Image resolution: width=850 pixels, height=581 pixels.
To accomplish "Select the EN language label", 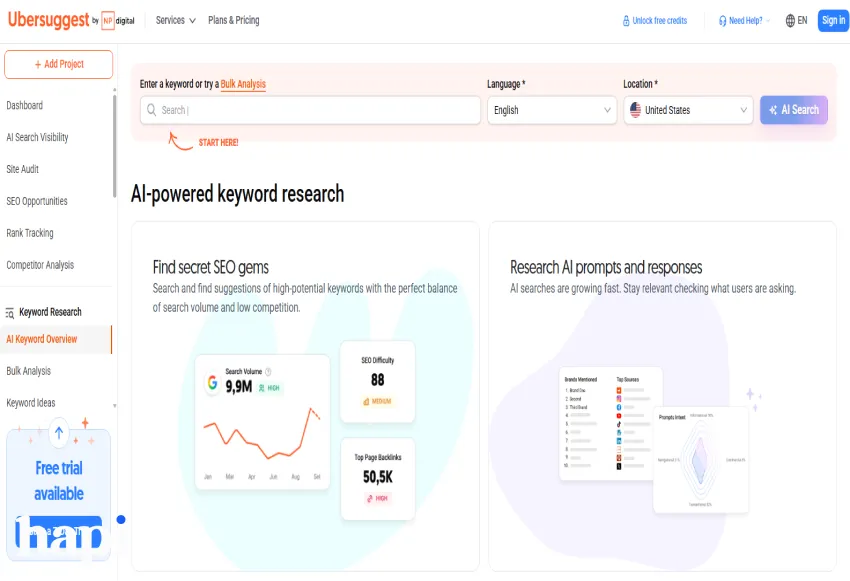I will pyautogui.click(x=802, y=21).
